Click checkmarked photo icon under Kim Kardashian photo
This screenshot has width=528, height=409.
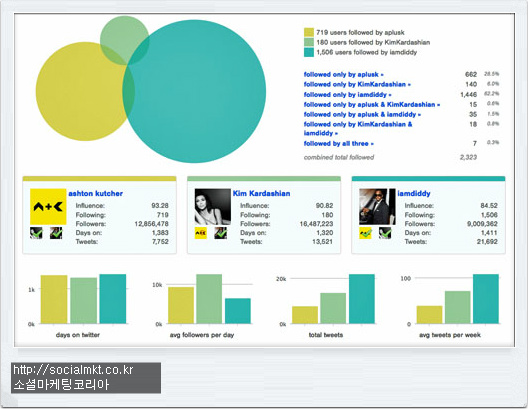221,233
